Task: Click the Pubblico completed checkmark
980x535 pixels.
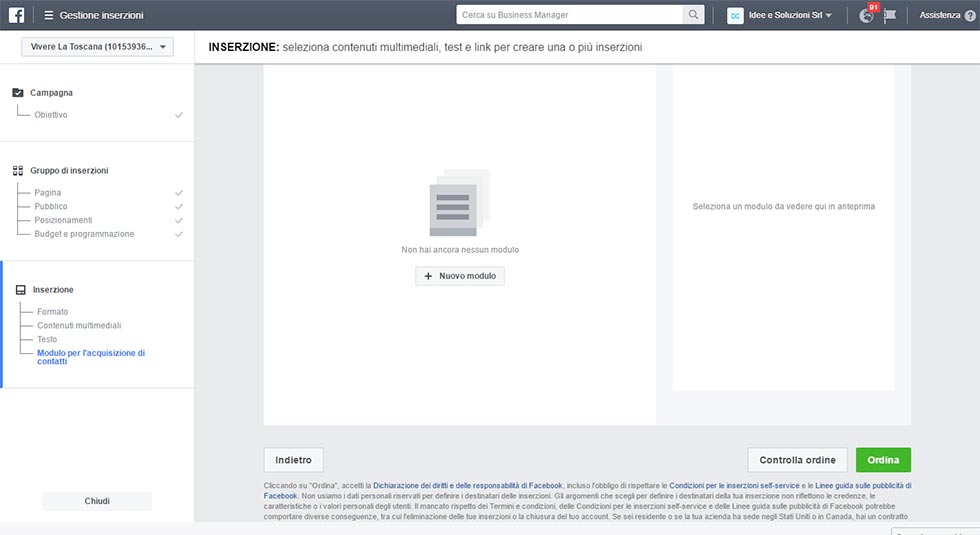Action: pyautogui.click(x=179, y=207)
